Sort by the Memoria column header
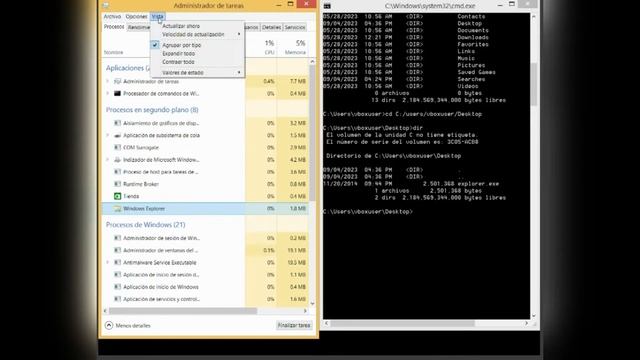 point(295,52)
